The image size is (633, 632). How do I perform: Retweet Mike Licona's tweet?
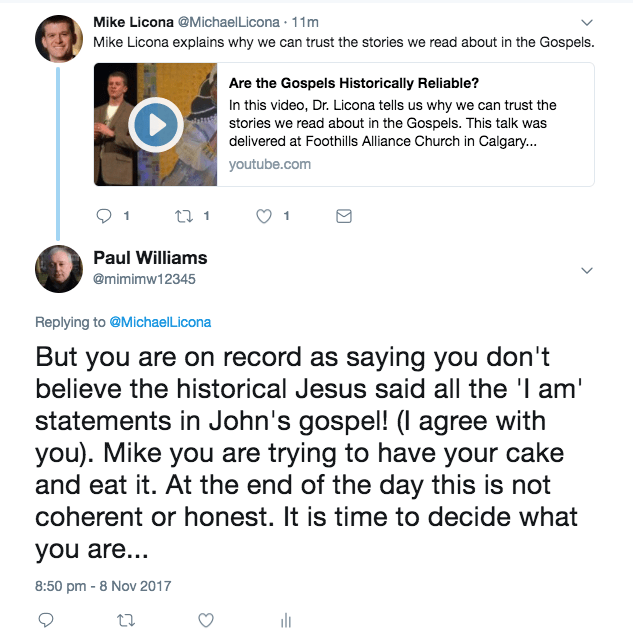pyautogui.click(x=184, y=215)
